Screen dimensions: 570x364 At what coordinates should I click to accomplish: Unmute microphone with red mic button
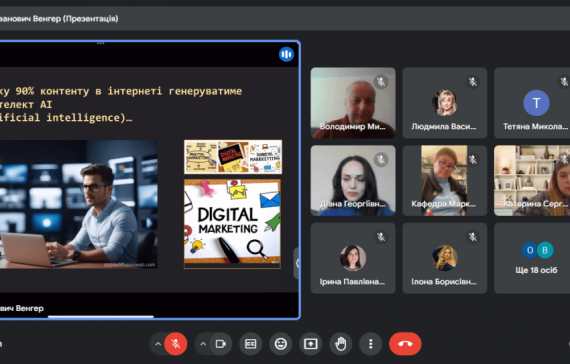[x=176, y=344]
